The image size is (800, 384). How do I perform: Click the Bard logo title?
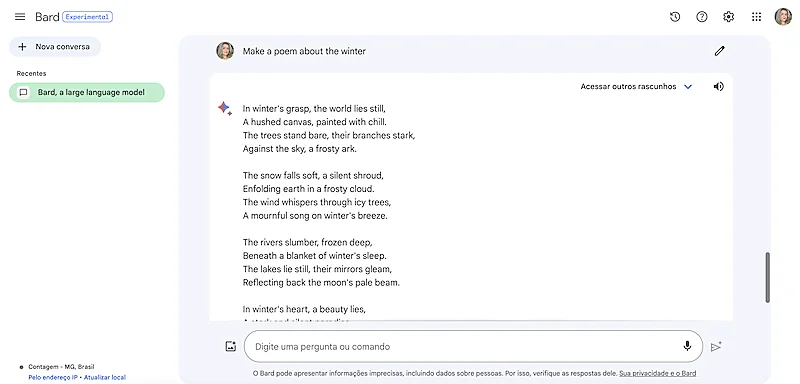point(47,17)
